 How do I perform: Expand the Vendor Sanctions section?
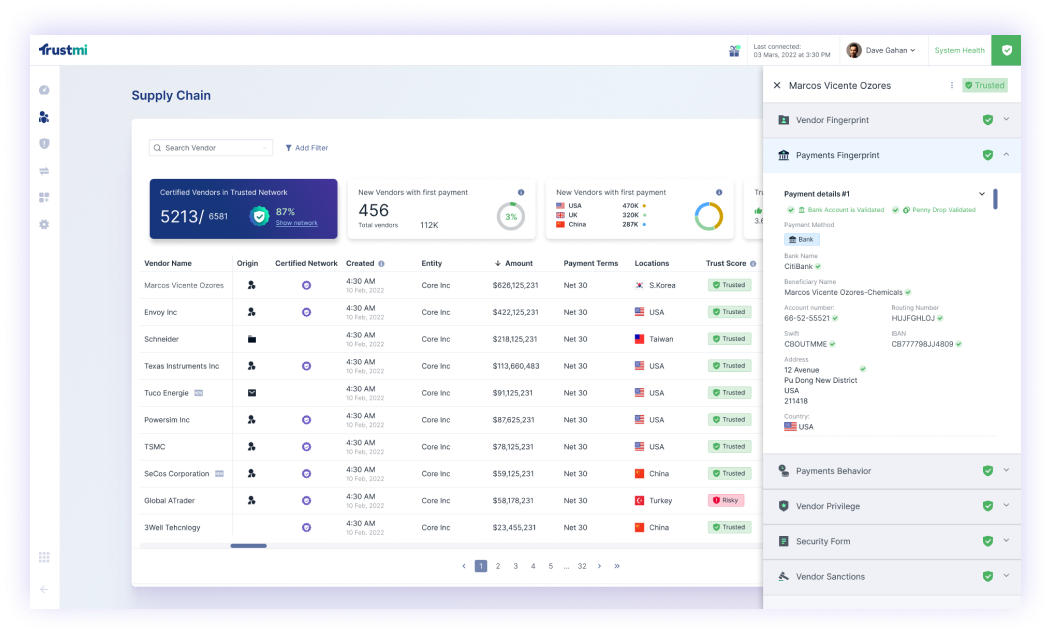1006,576
